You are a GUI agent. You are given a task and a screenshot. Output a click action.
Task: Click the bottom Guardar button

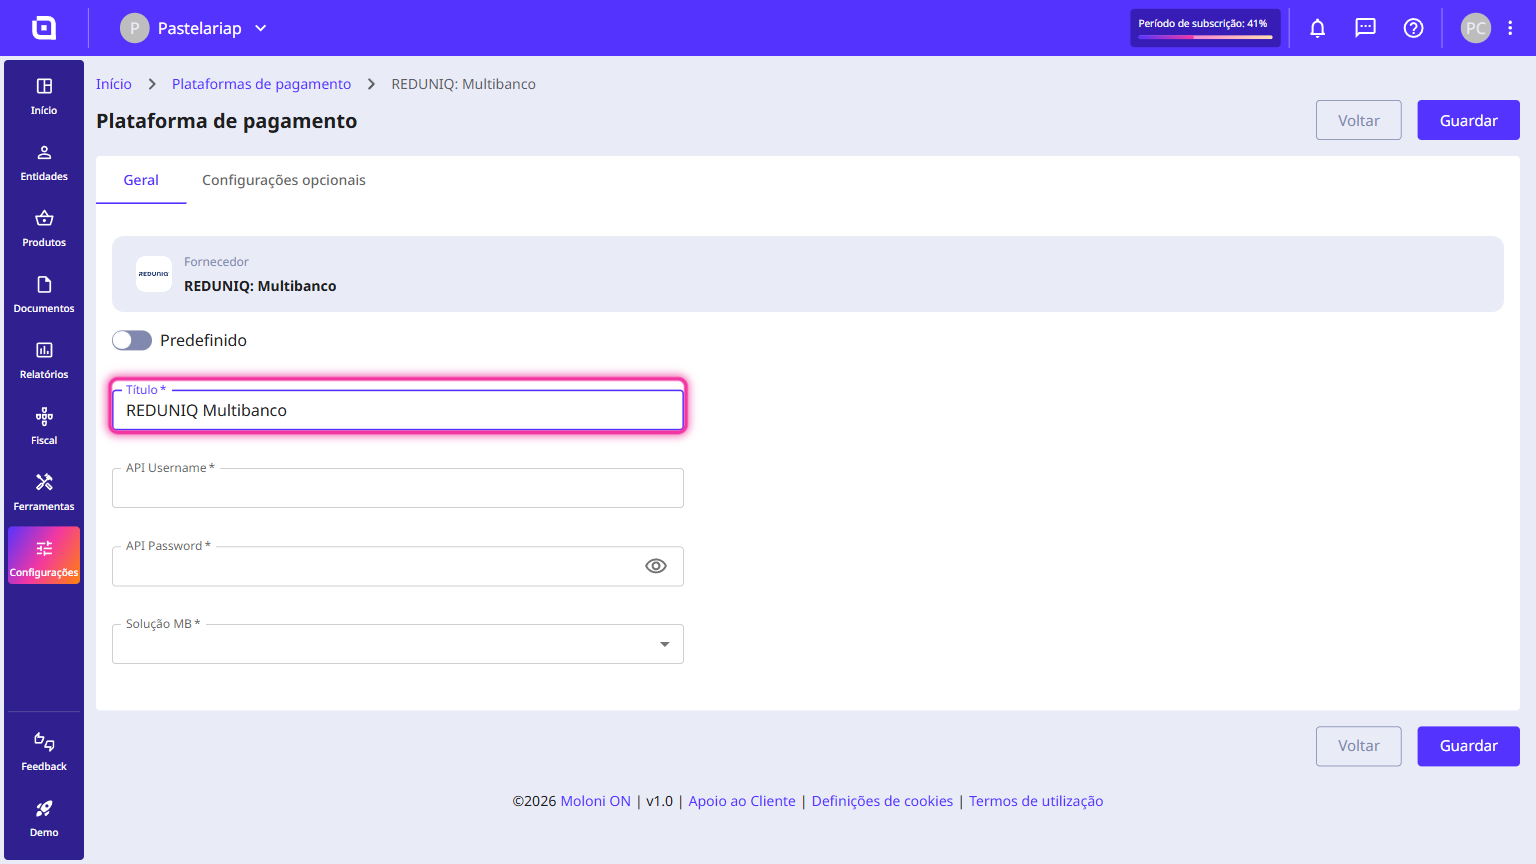pyautogui.click(x=1469, y=746)
